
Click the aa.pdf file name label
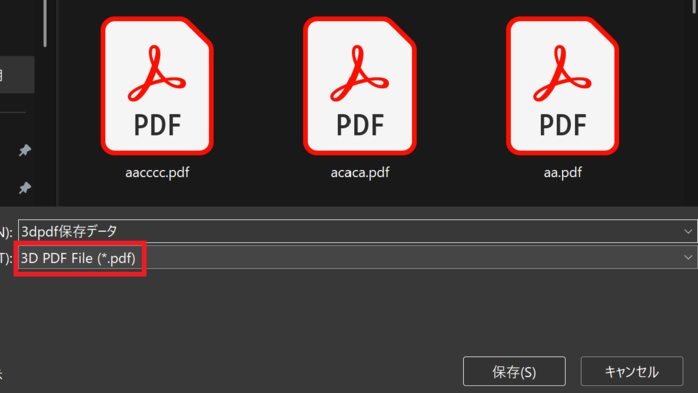pos(563,173)
